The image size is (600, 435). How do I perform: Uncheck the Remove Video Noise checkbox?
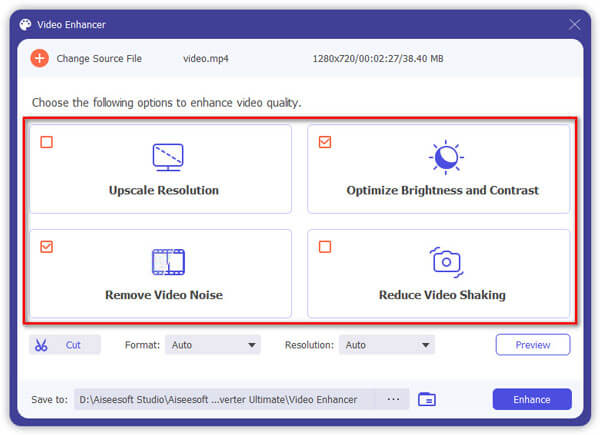pyautogui.click(x=47, y=247)
